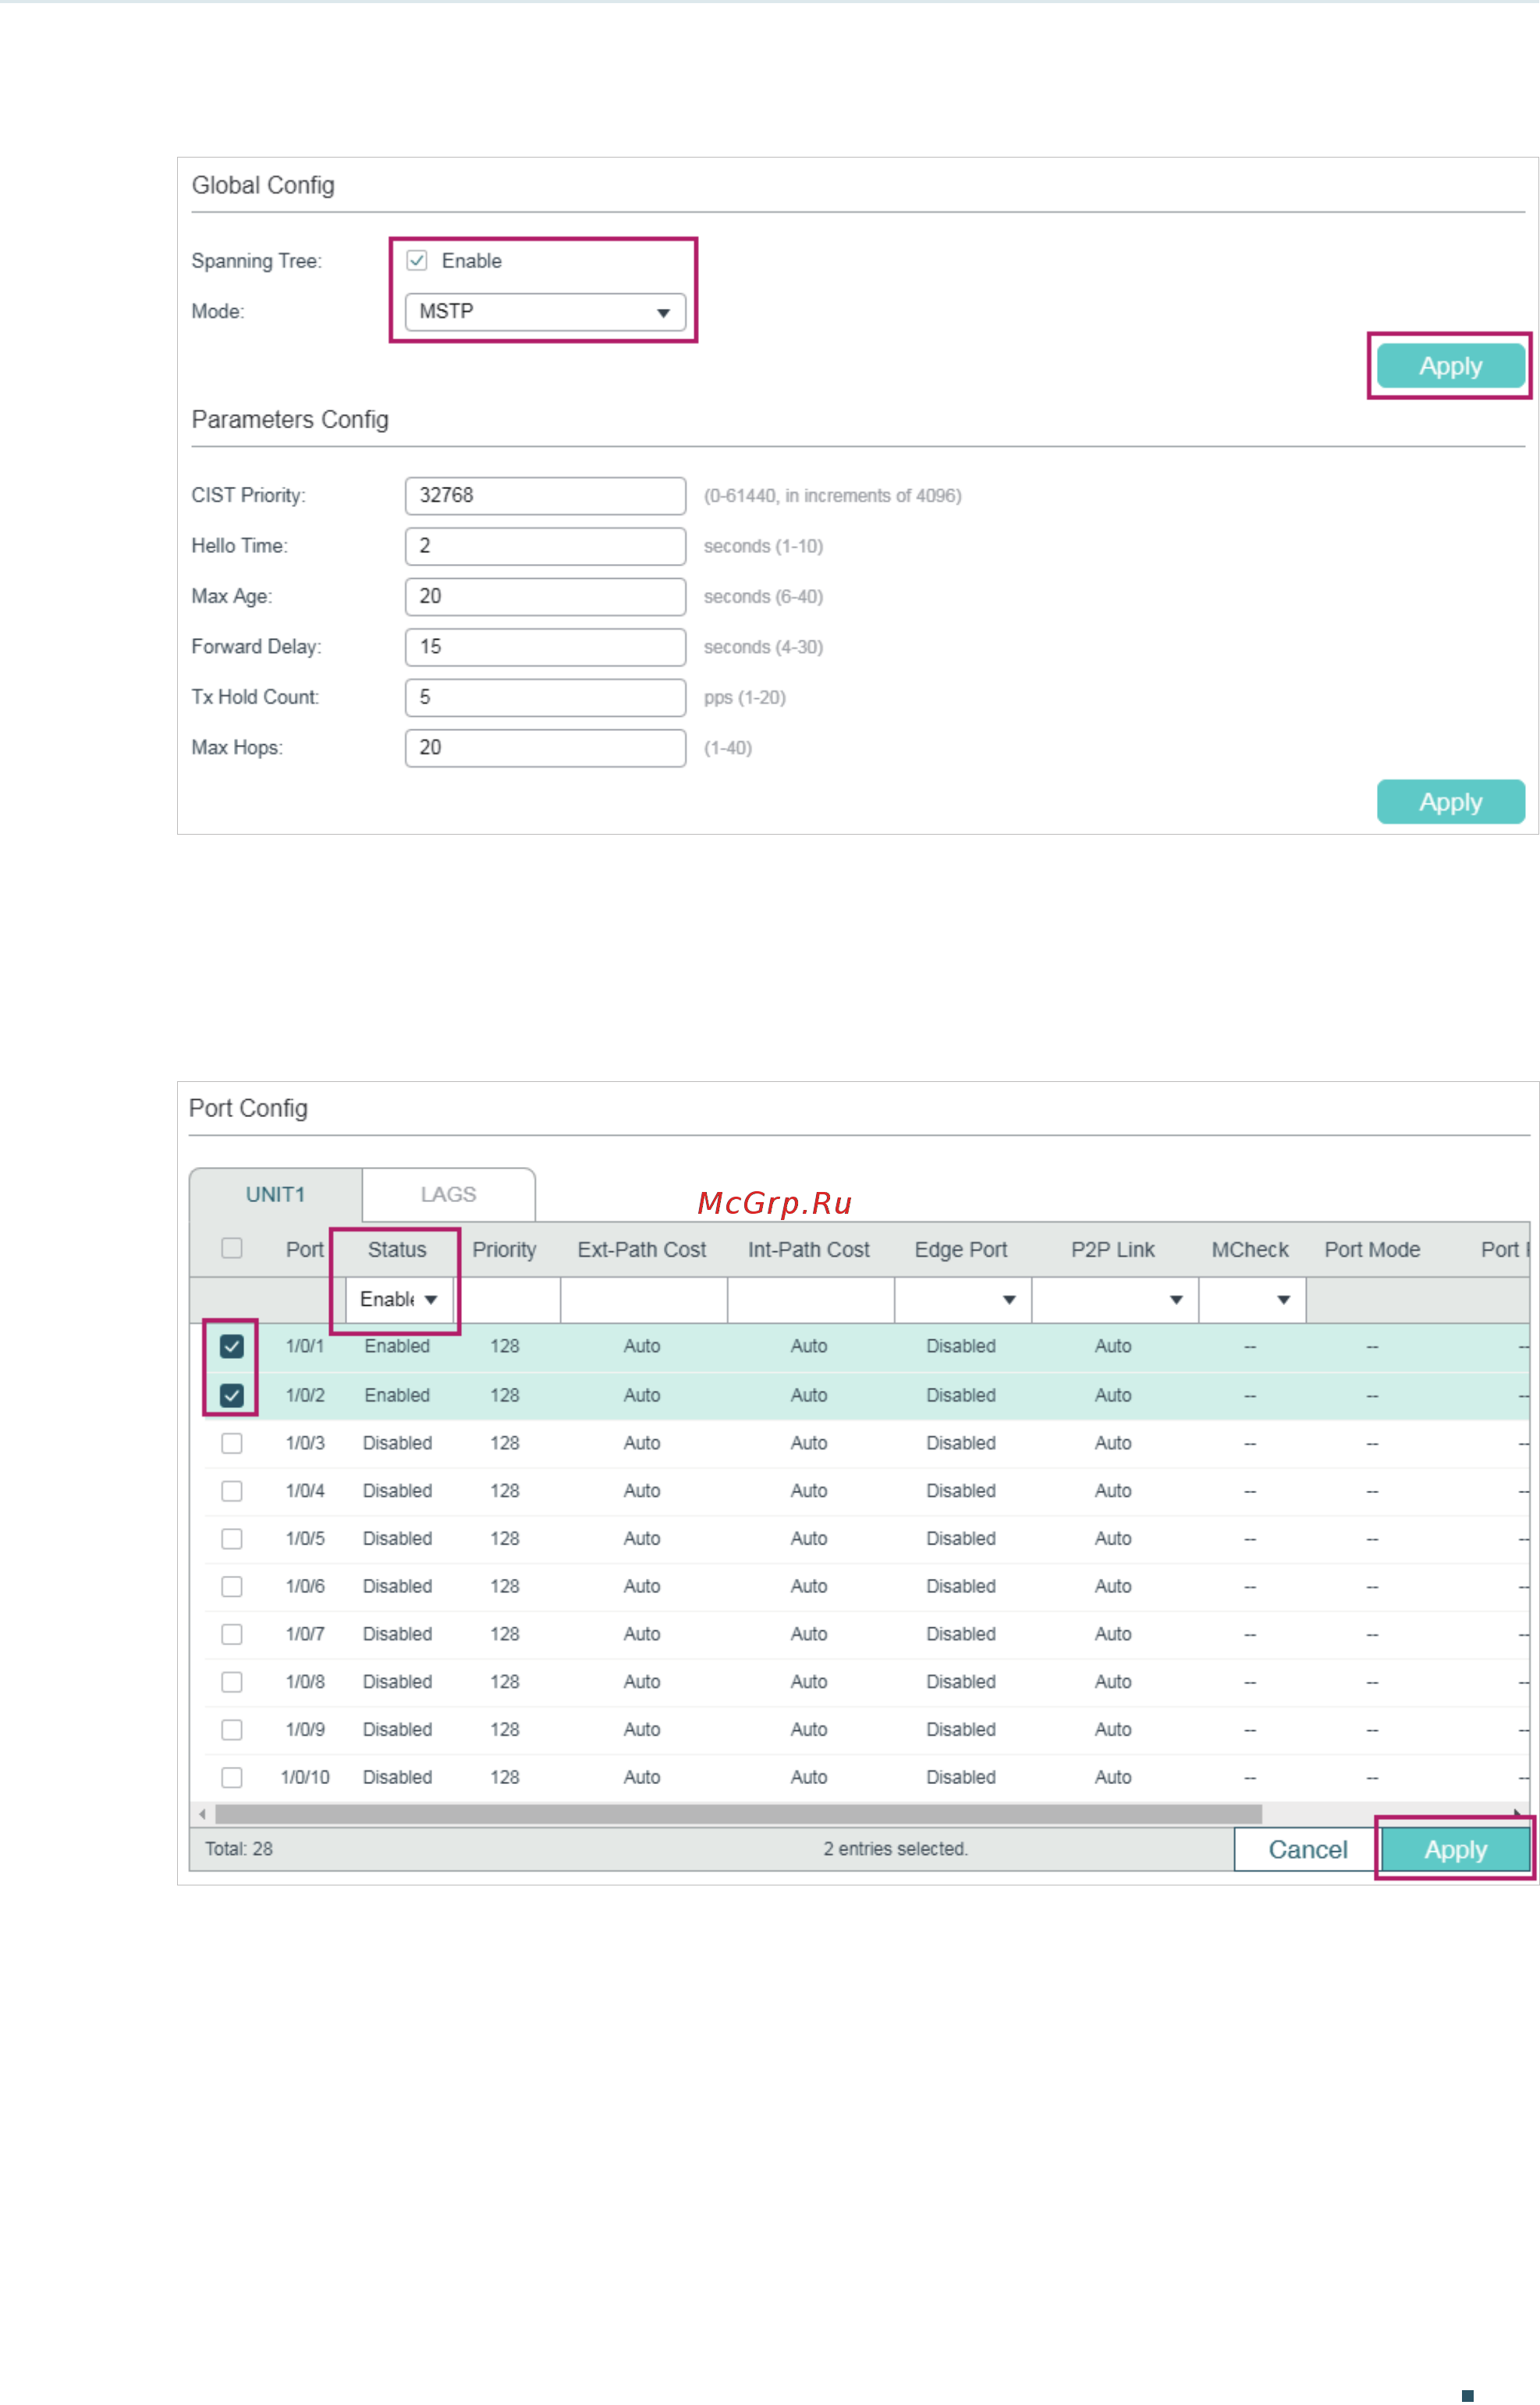Click Cancel in Port Config
This screenshot has width=1540, height=2405.
pos(1307,1851)
